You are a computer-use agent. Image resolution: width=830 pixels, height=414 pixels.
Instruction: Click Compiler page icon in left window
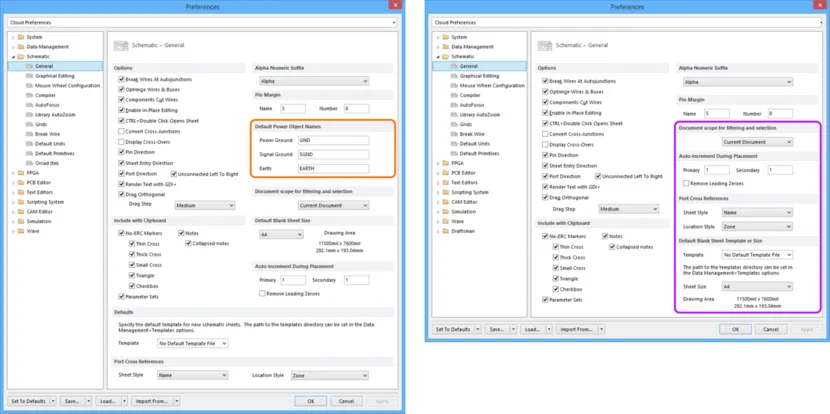30,95
